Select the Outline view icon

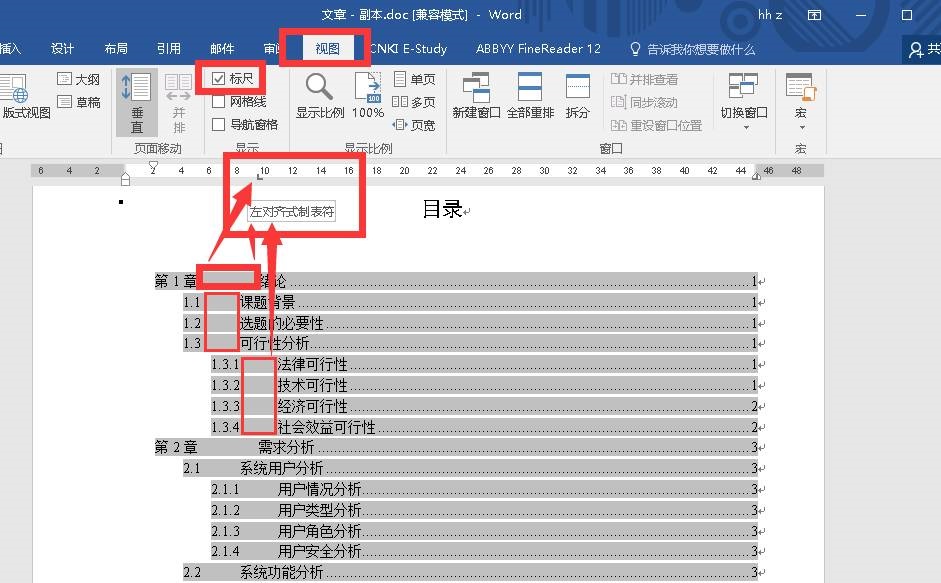click(64, 79)
